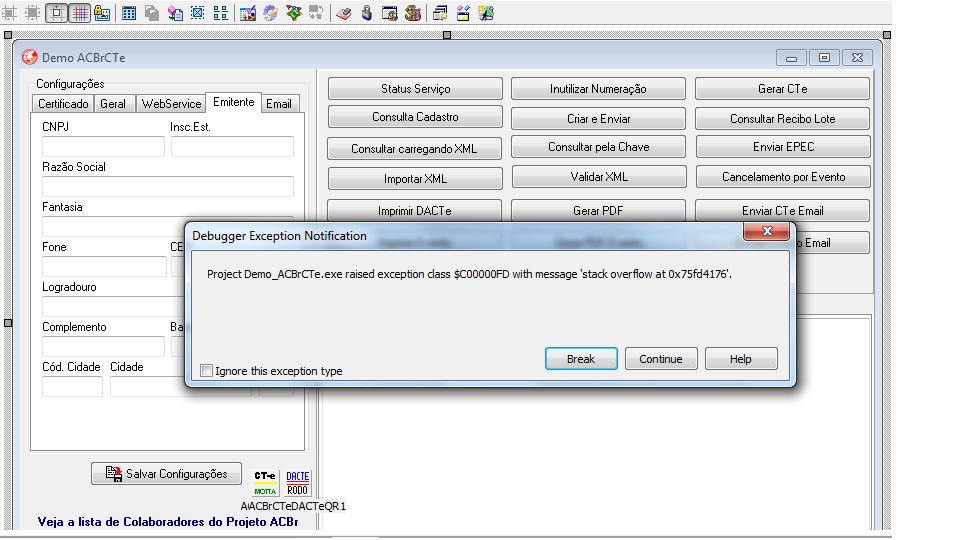Image resolution: width=960 pixels, height=540 pixels.
Task: Select the CT-e MOTTA component image
Action: 265,483
